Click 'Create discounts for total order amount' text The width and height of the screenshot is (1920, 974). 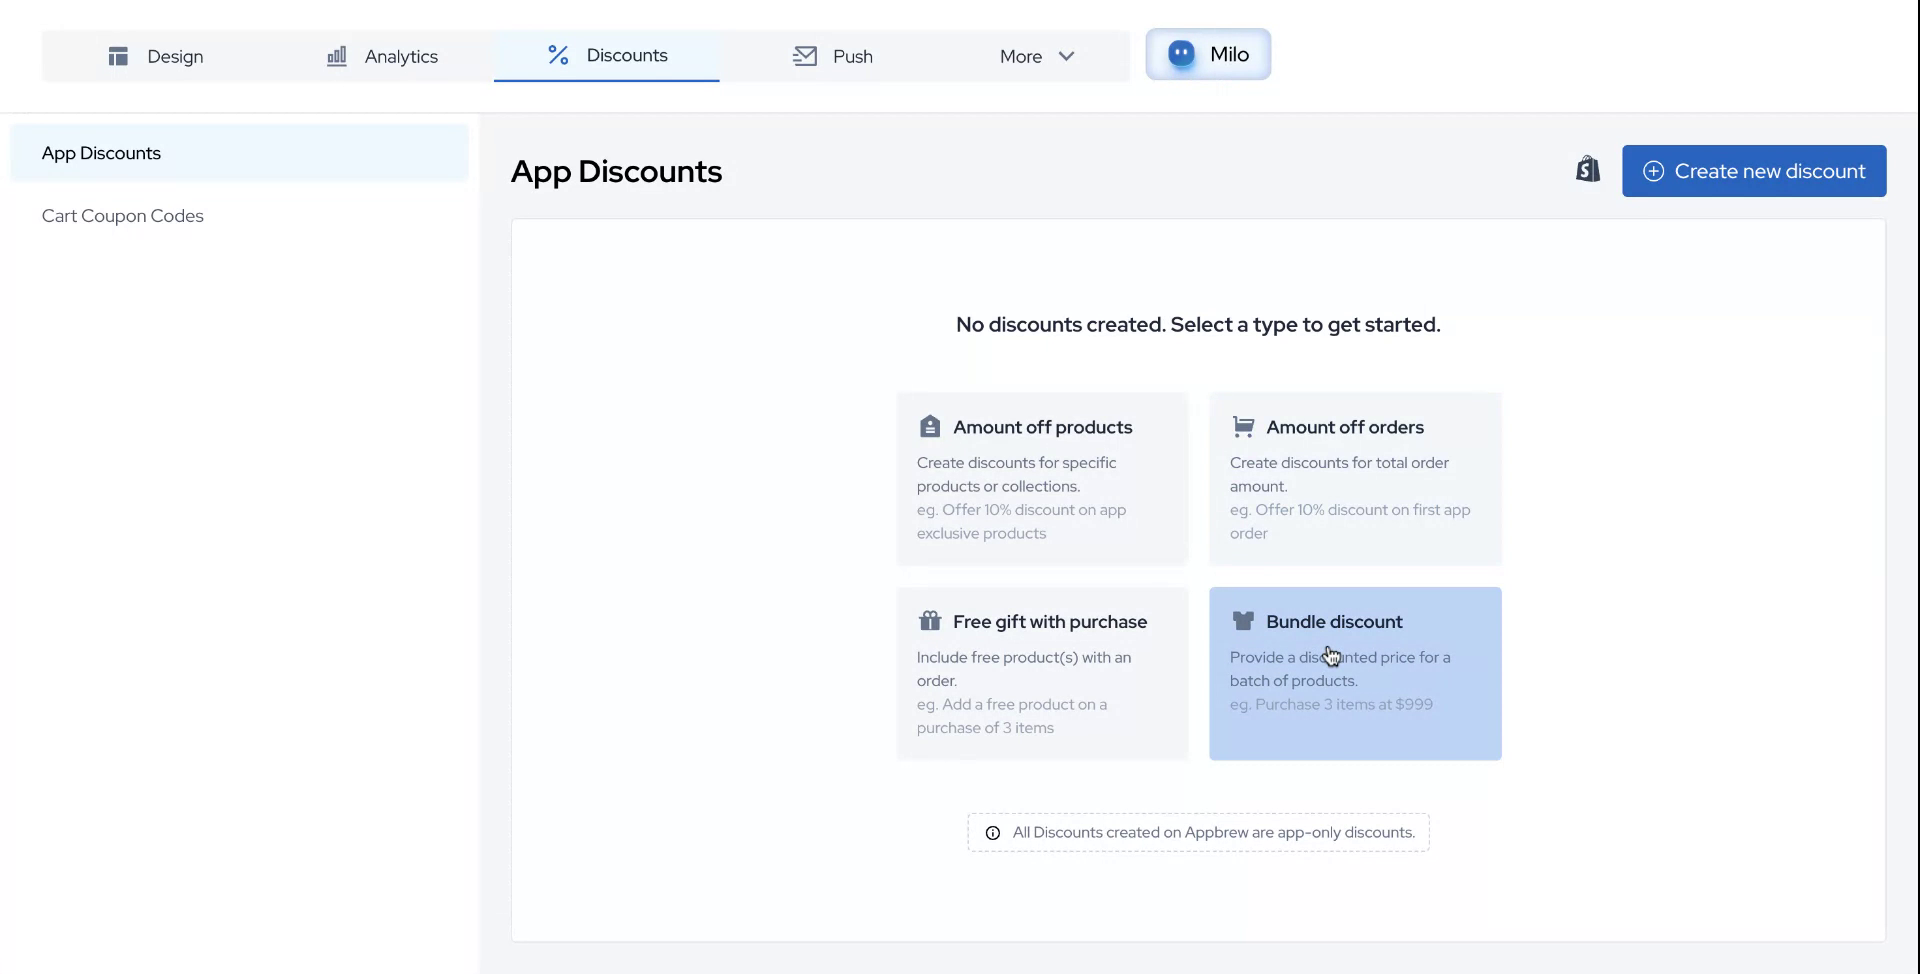click(1339, 474)
